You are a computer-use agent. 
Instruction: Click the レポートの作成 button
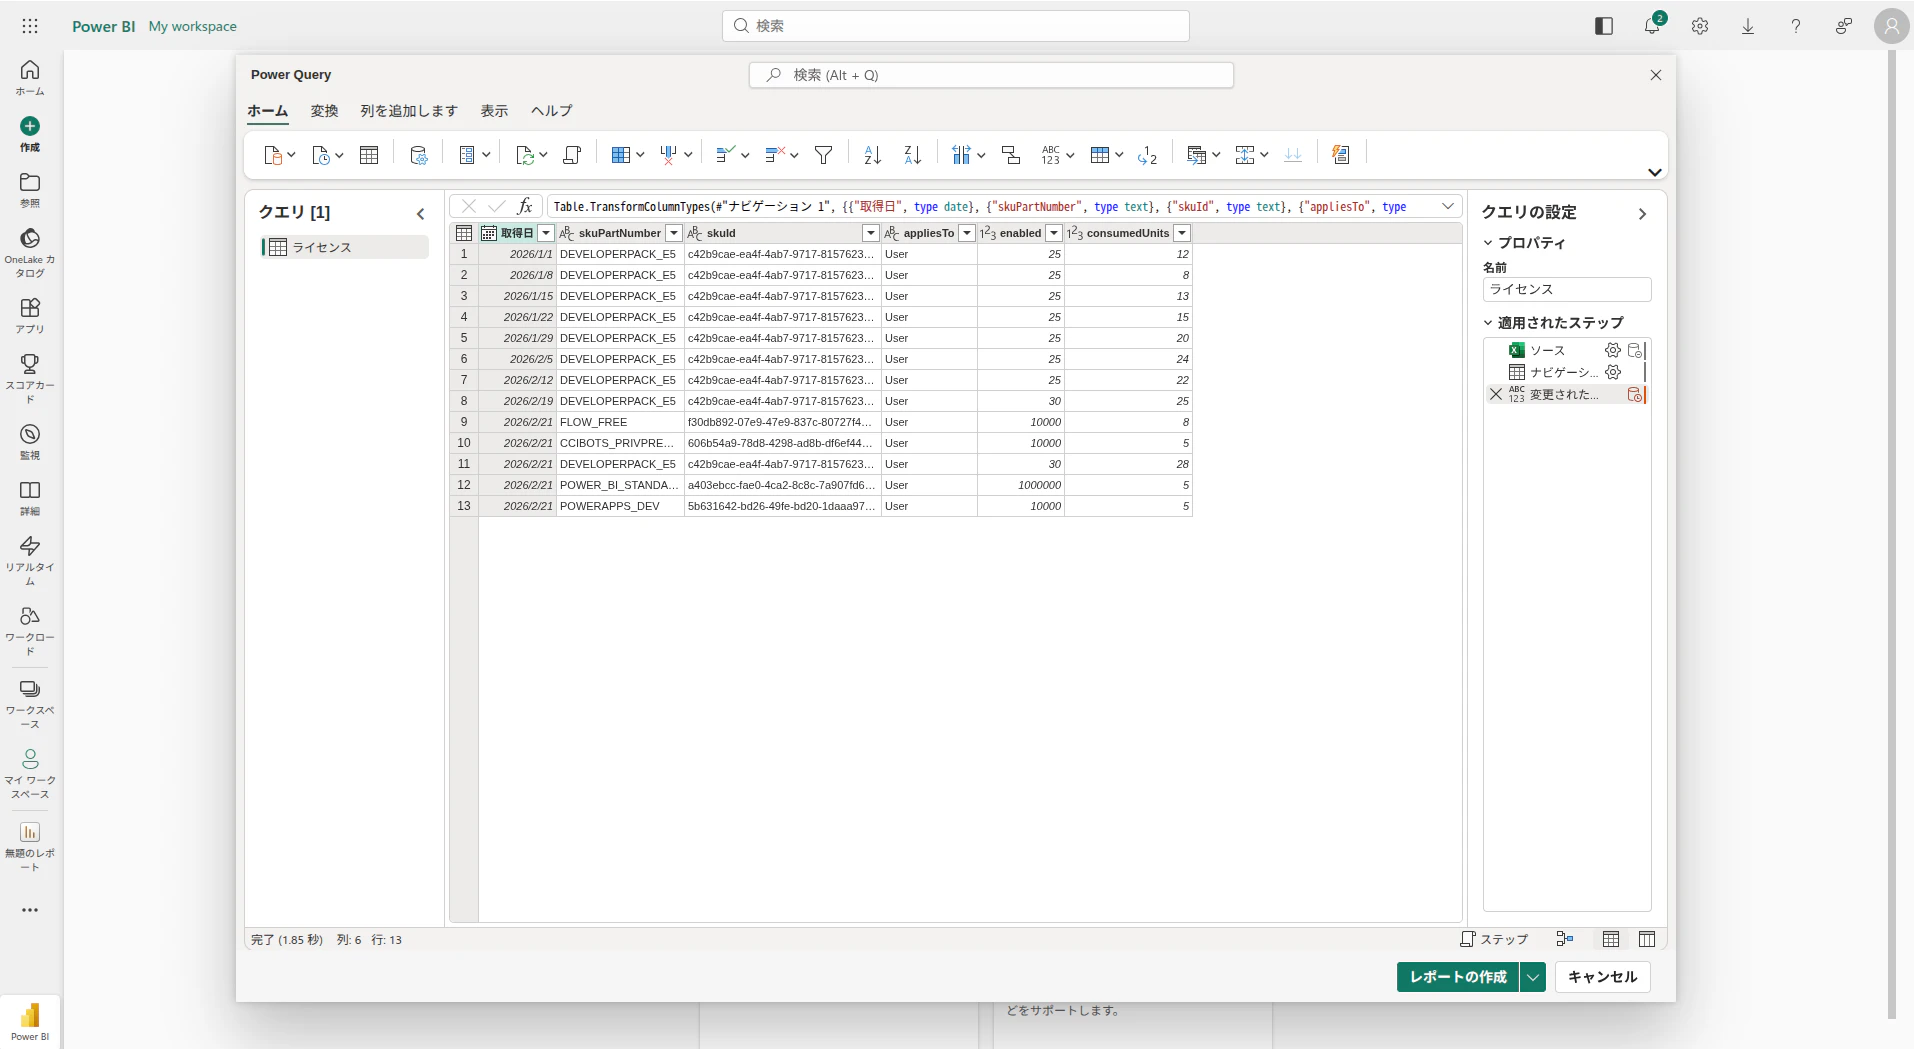(1458, 977)
